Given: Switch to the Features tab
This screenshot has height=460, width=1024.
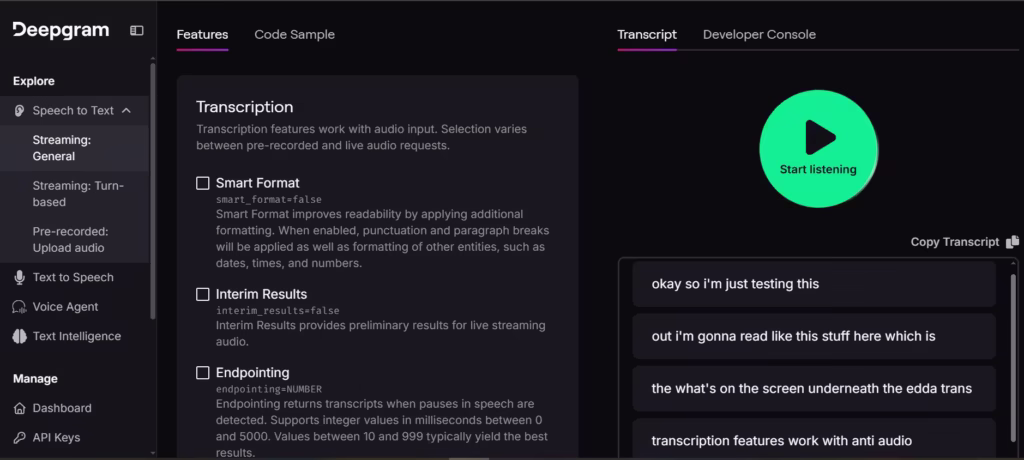Looking at the screenshot, I should coord(202,35).
